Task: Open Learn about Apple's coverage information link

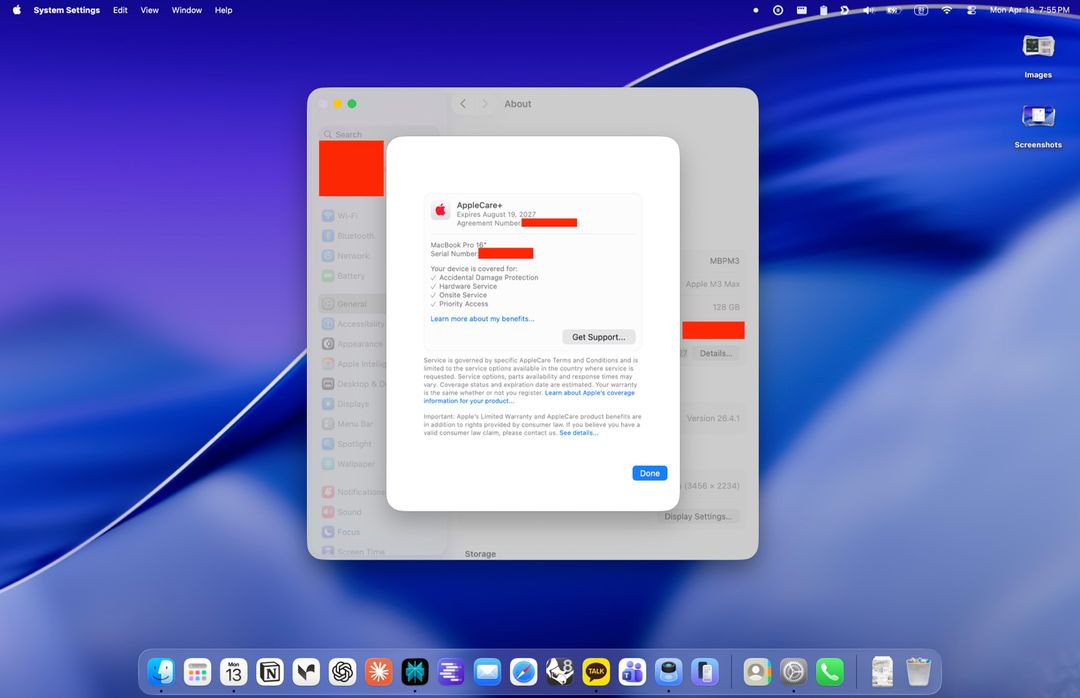Action: (529, 397)
